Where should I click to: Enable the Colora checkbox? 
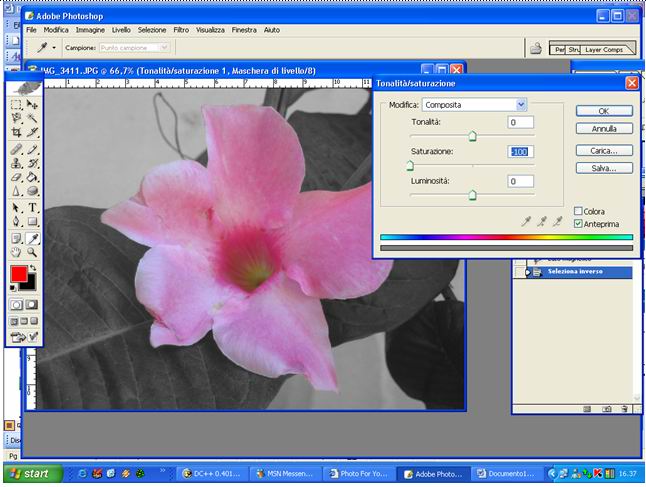(x=579, y=211)
